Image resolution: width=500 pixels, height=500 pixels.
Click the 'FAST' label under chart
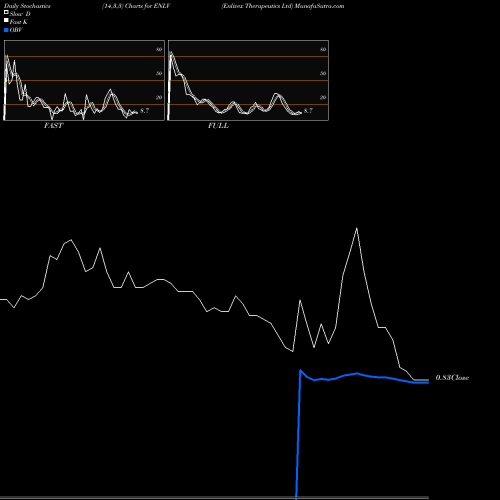(x=53, y=126)
